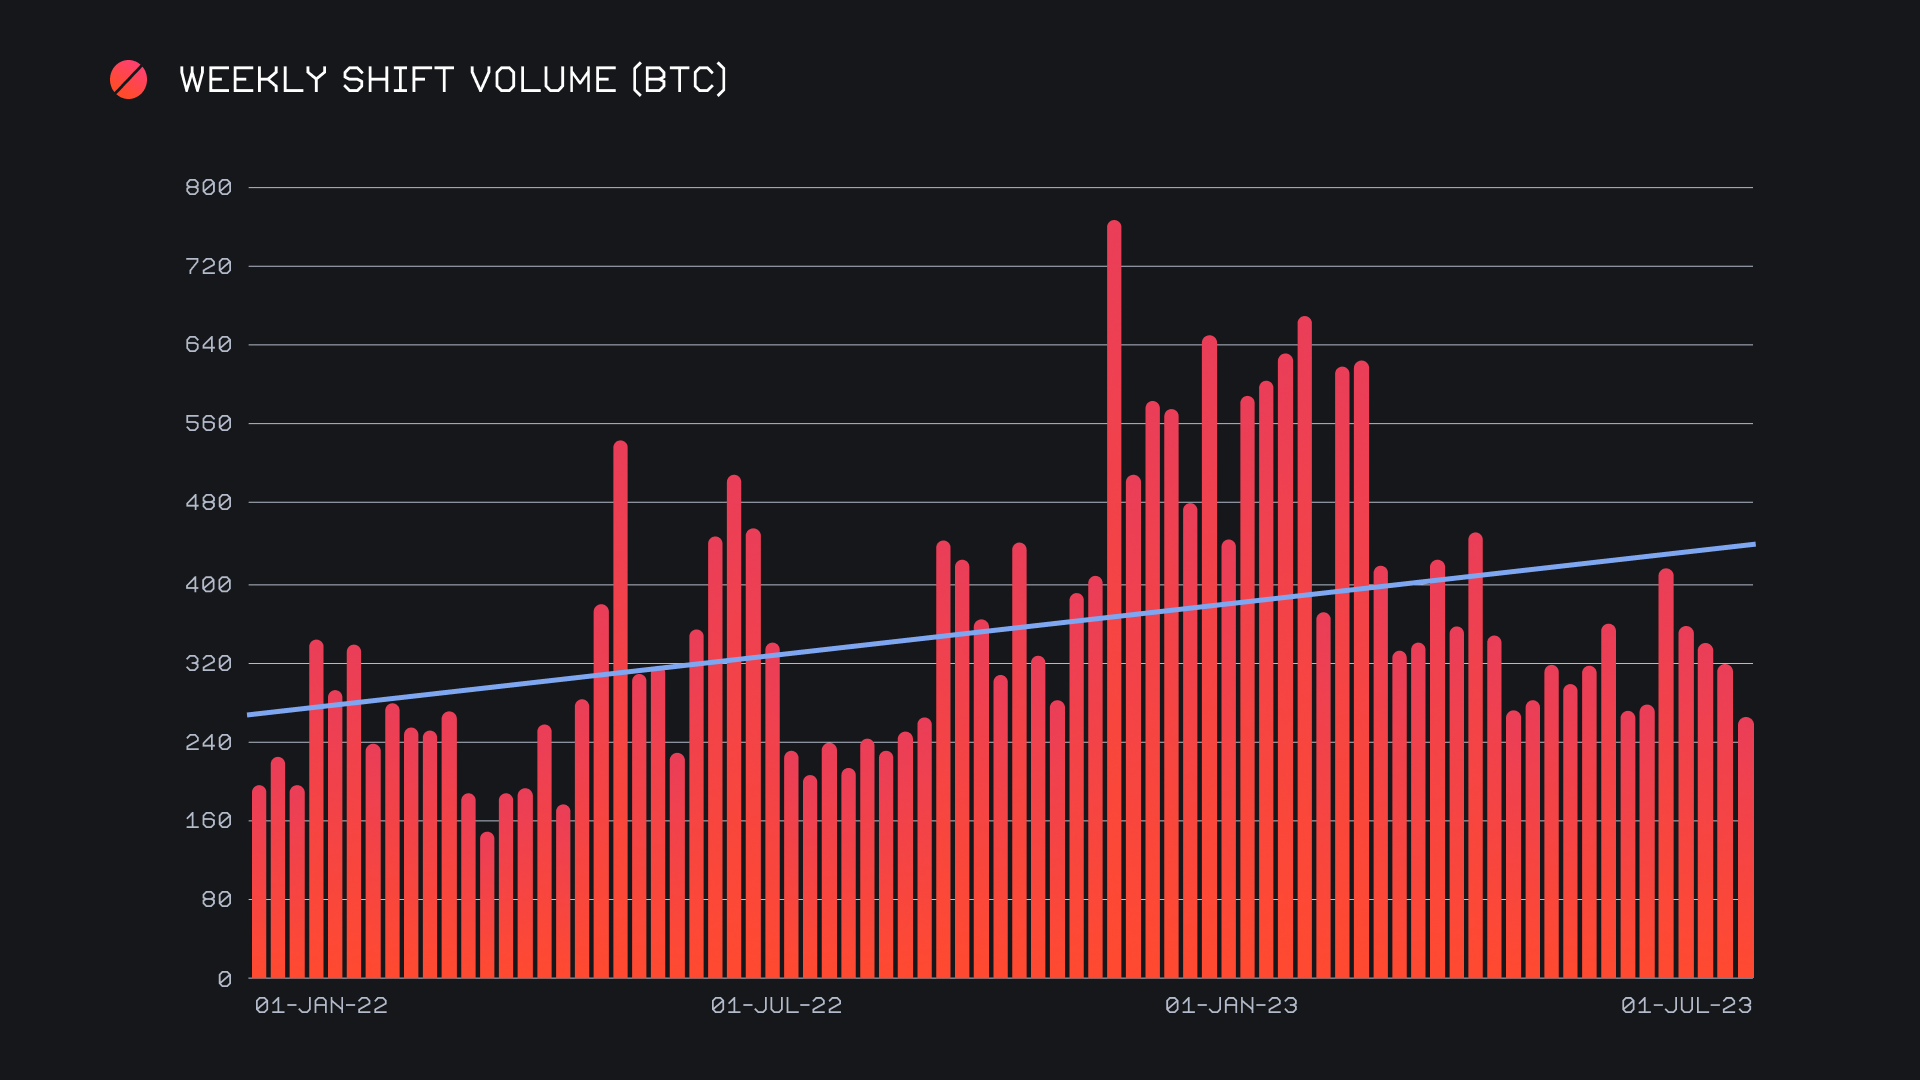This screenshot has height=1080, width=1920.
Task: Click the 560 y-axis label
Action: point(208,424)
